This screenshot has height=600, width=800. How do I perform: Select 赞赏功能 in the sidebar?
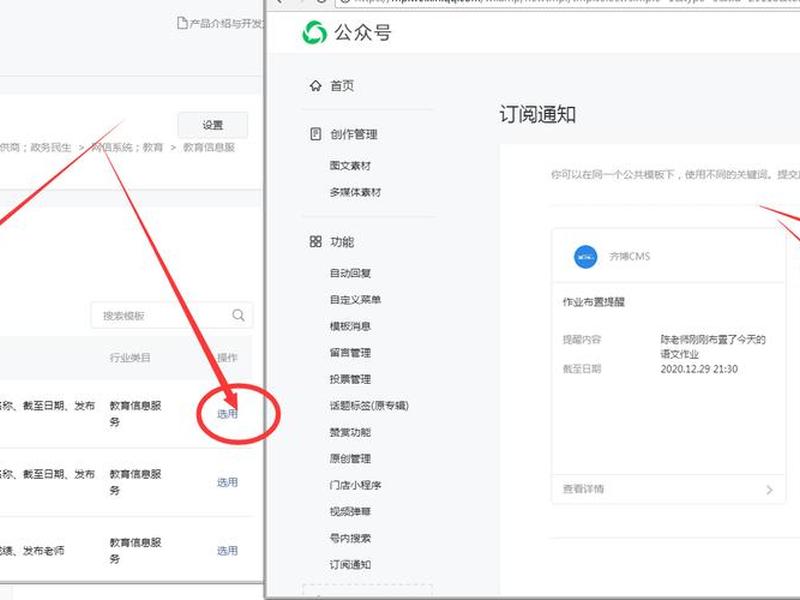[350, 432]
